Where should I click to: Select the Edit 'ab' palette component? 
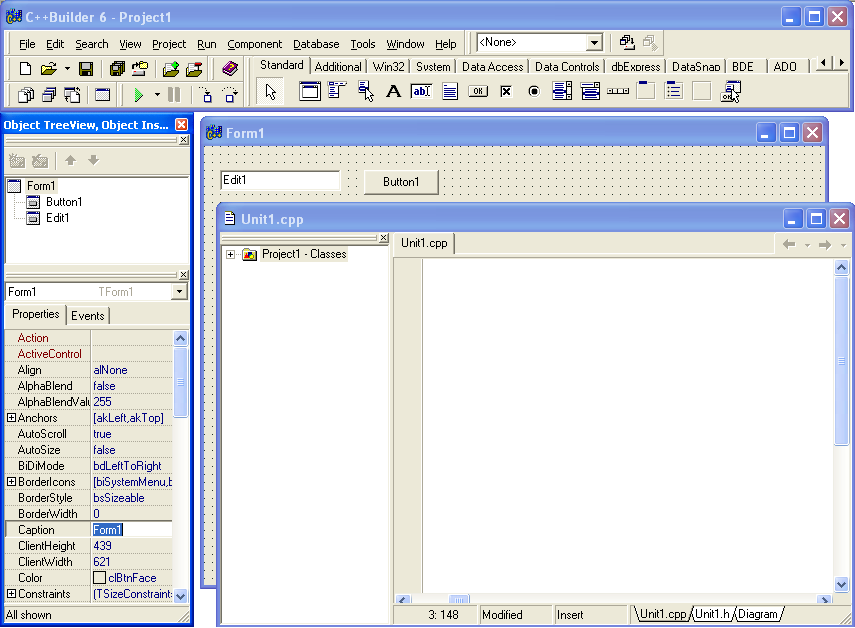point(422,91)
